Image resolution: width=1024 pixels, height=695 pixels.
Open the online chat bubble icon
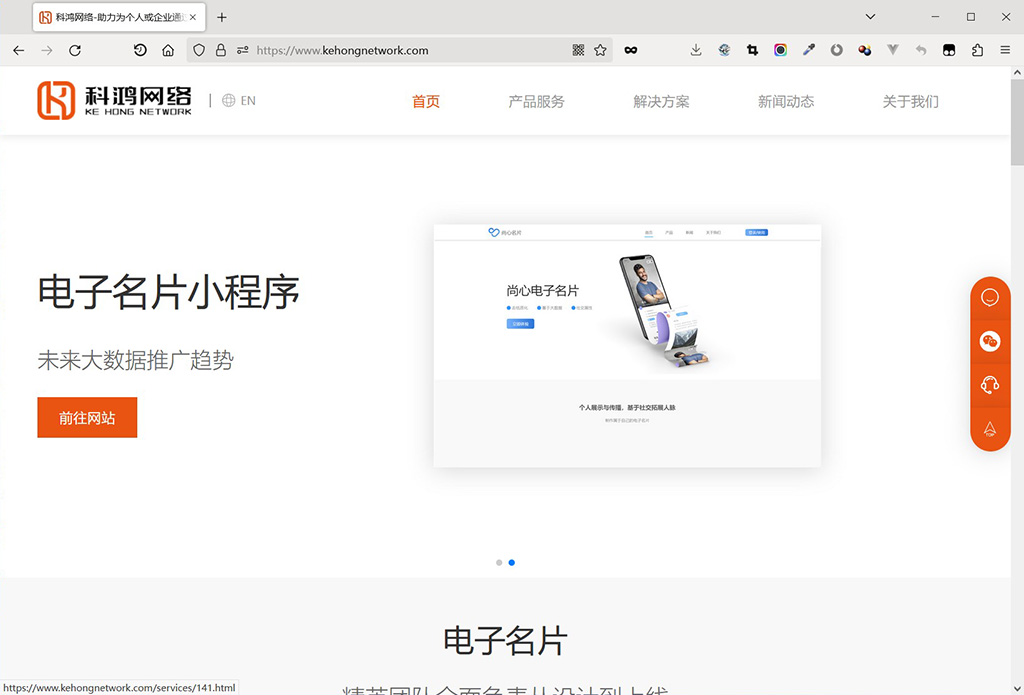pos(990,296)
